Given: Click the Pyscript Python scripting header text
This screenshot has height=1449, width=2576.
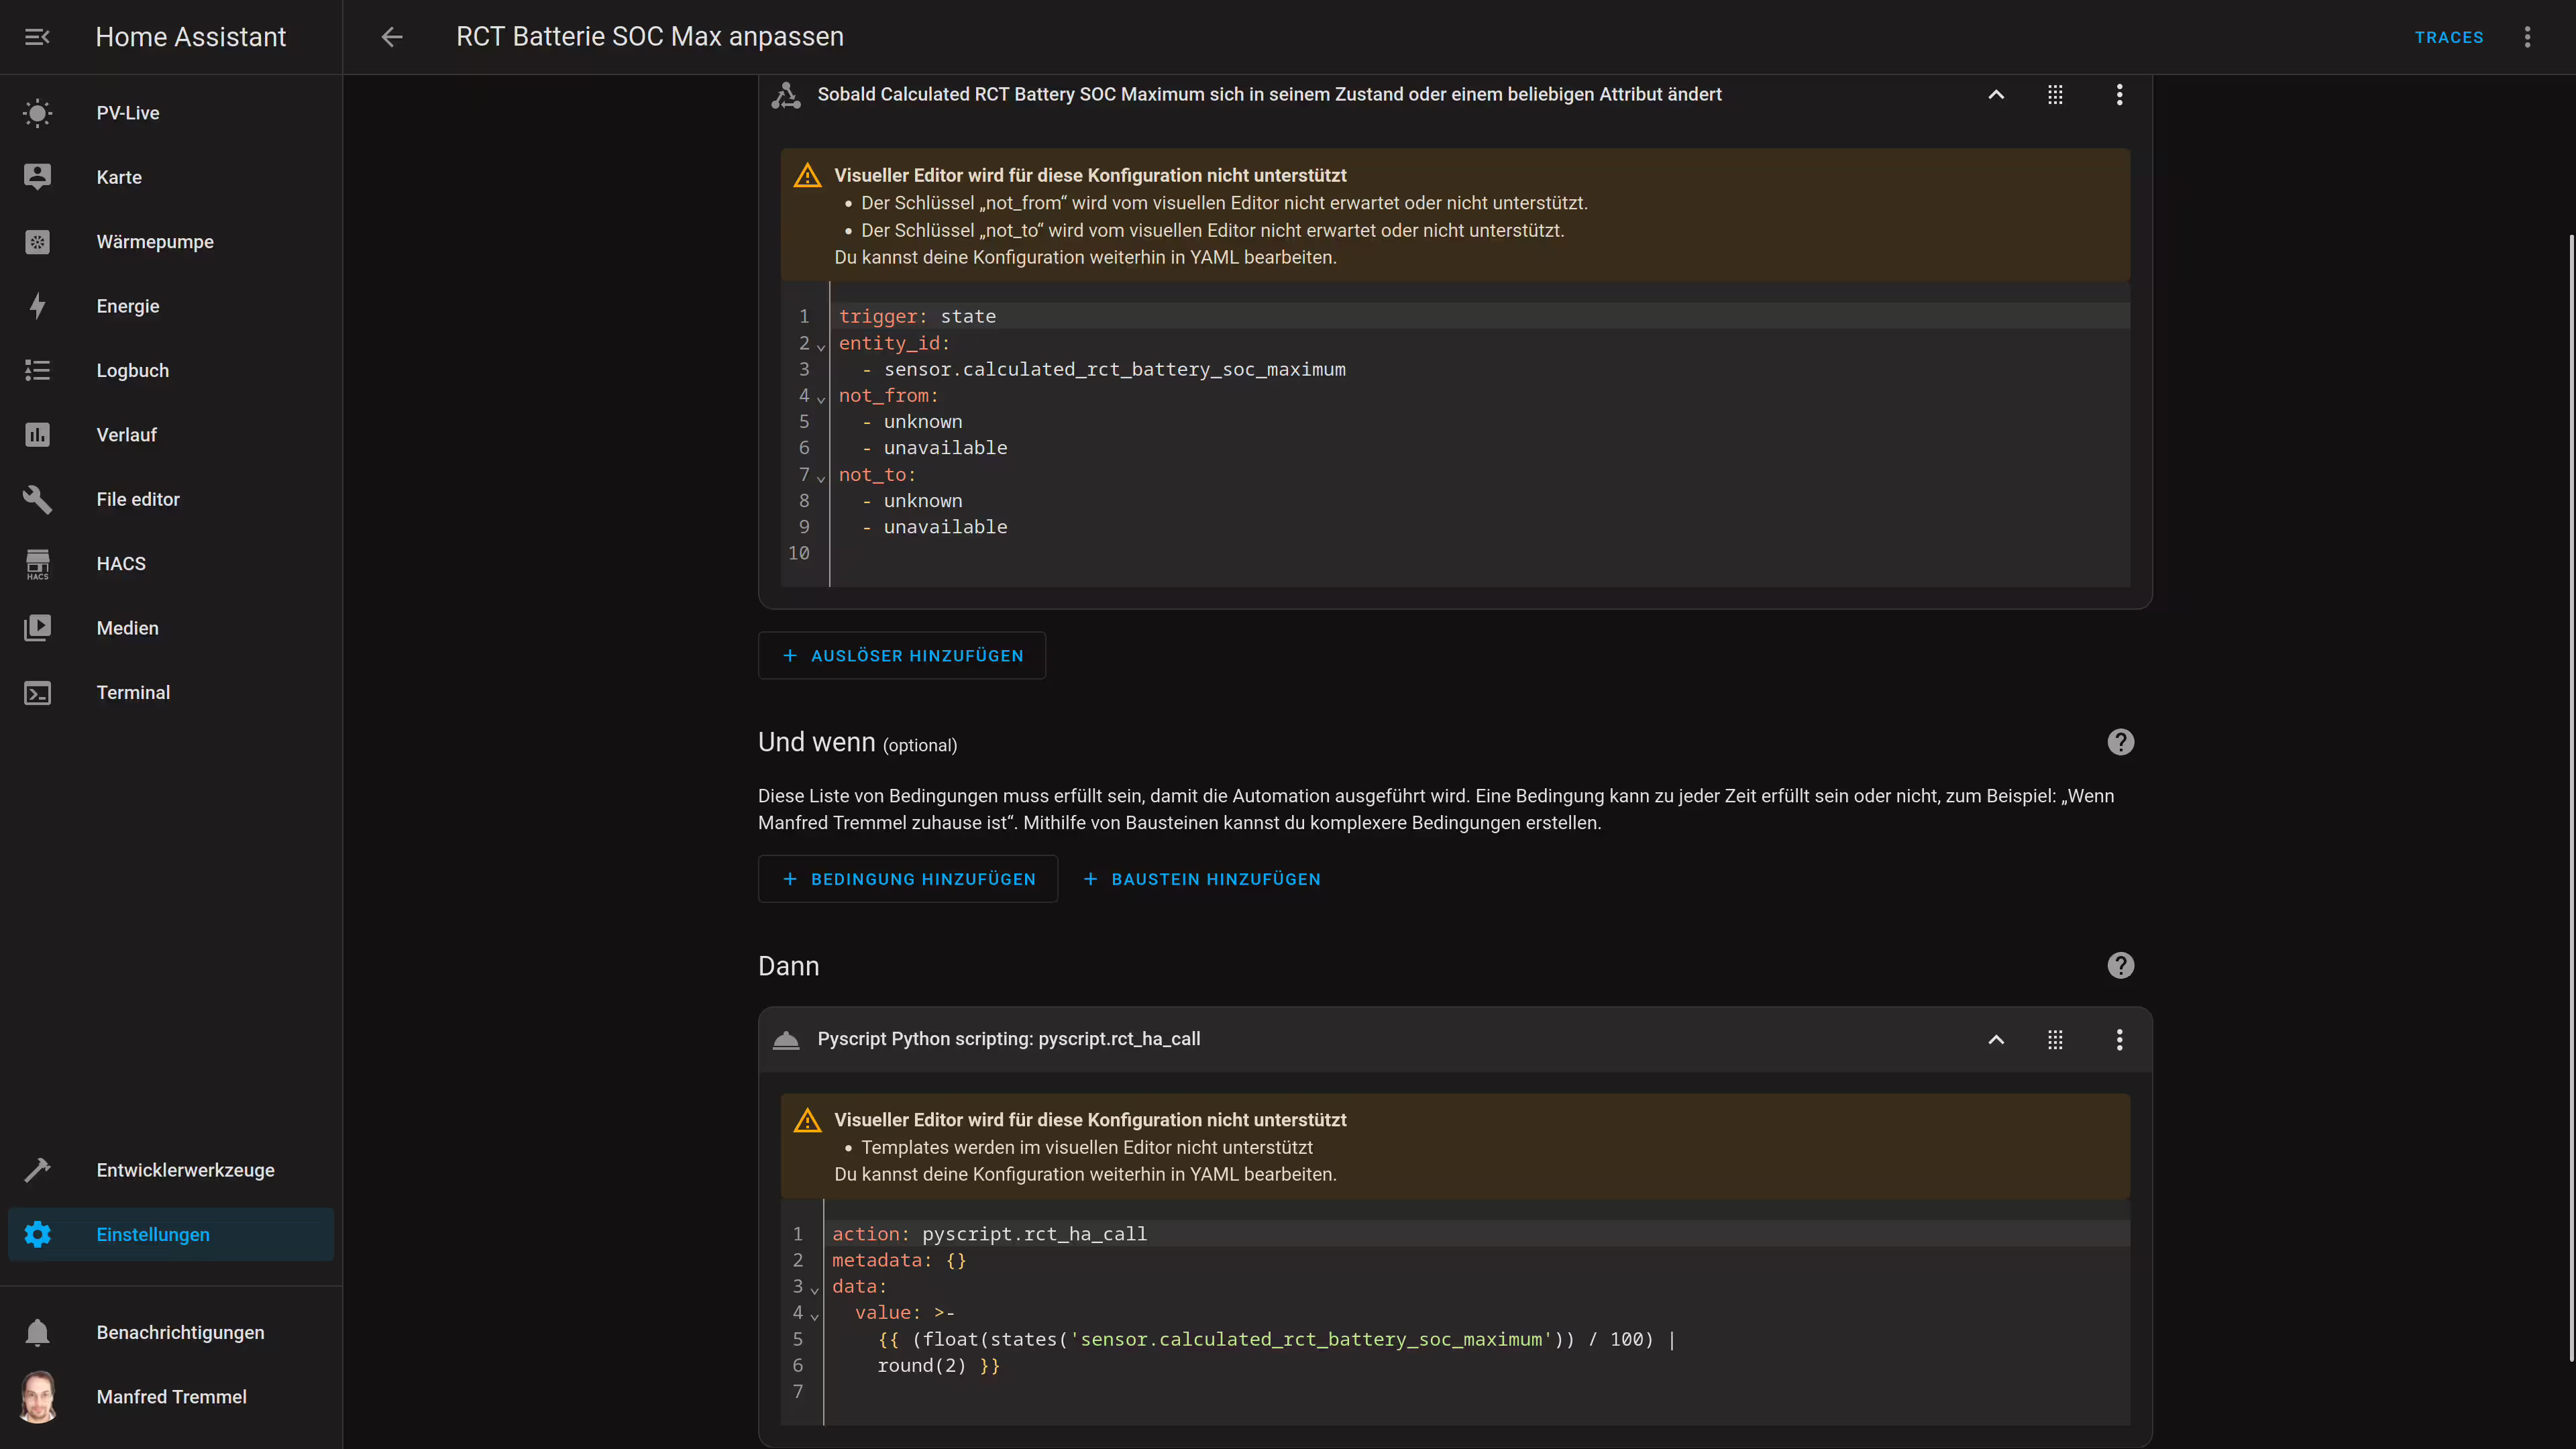Looking at the screenshot, I should coord(1008,1039).
